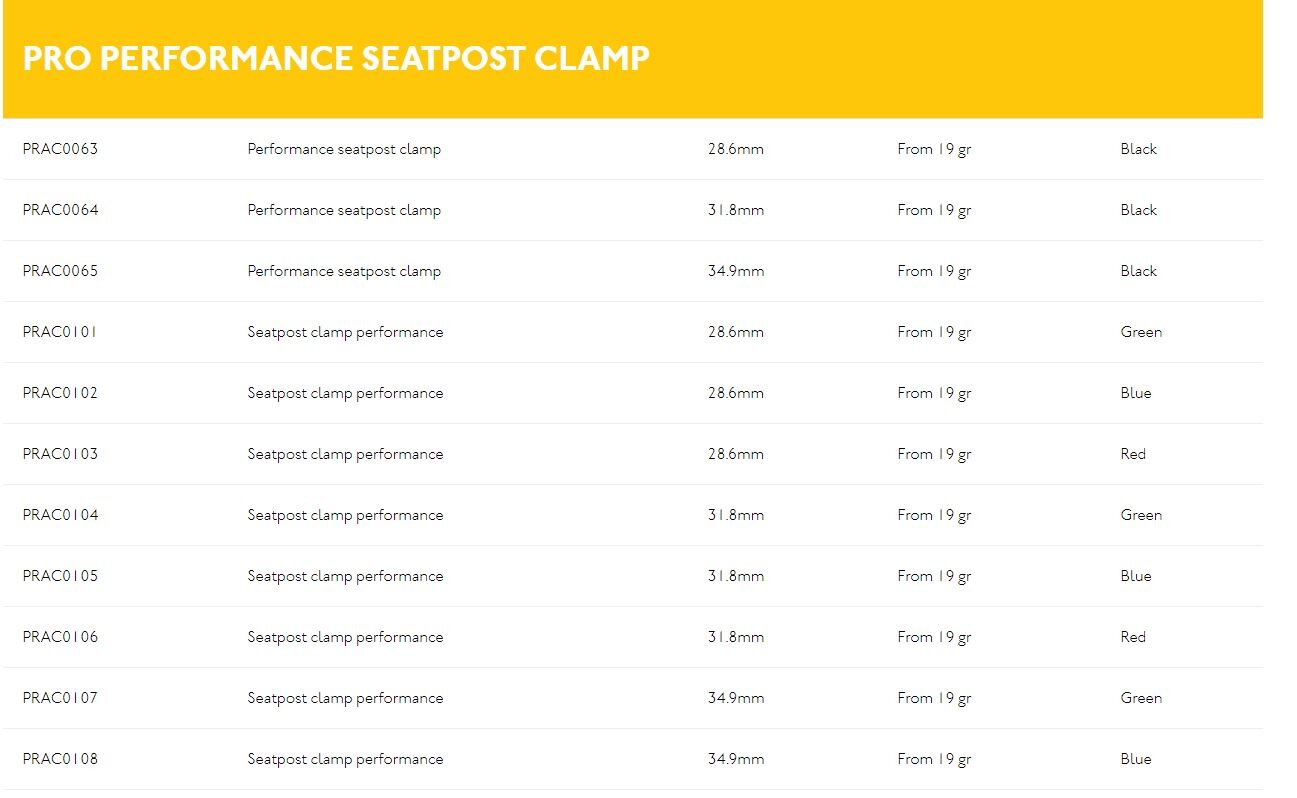Click the PRO Performance Seatpost Clamp heading
The width and height of the screenshot is (1297, 798).
pyautogui.click(x=336, y=59)
